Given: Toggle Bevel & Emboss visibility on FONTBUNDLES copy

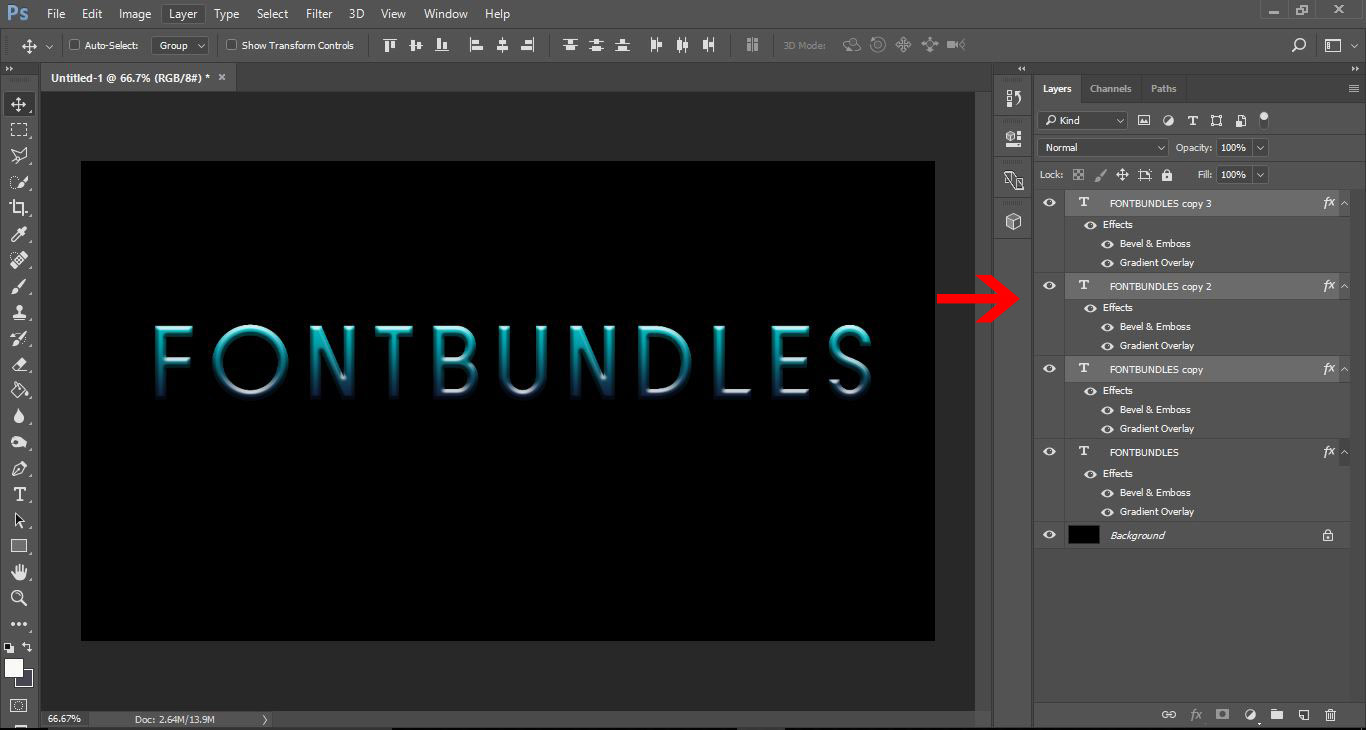Looking at the screenshot, I should pos(1107,409).
